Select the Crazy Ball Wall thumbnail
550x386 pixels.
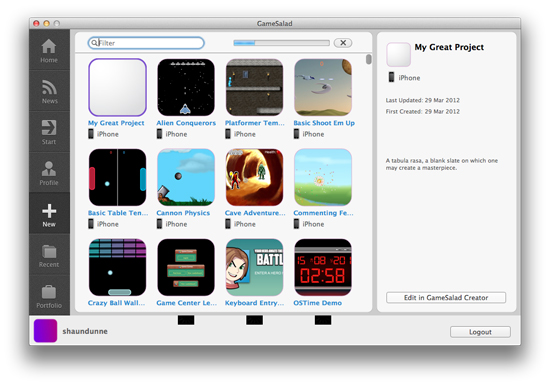[118, 267]
